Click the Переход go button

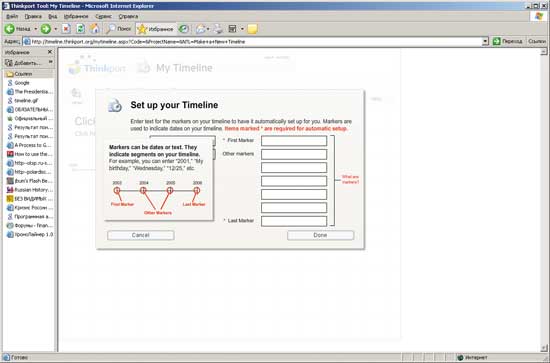[x=508, y=41]
